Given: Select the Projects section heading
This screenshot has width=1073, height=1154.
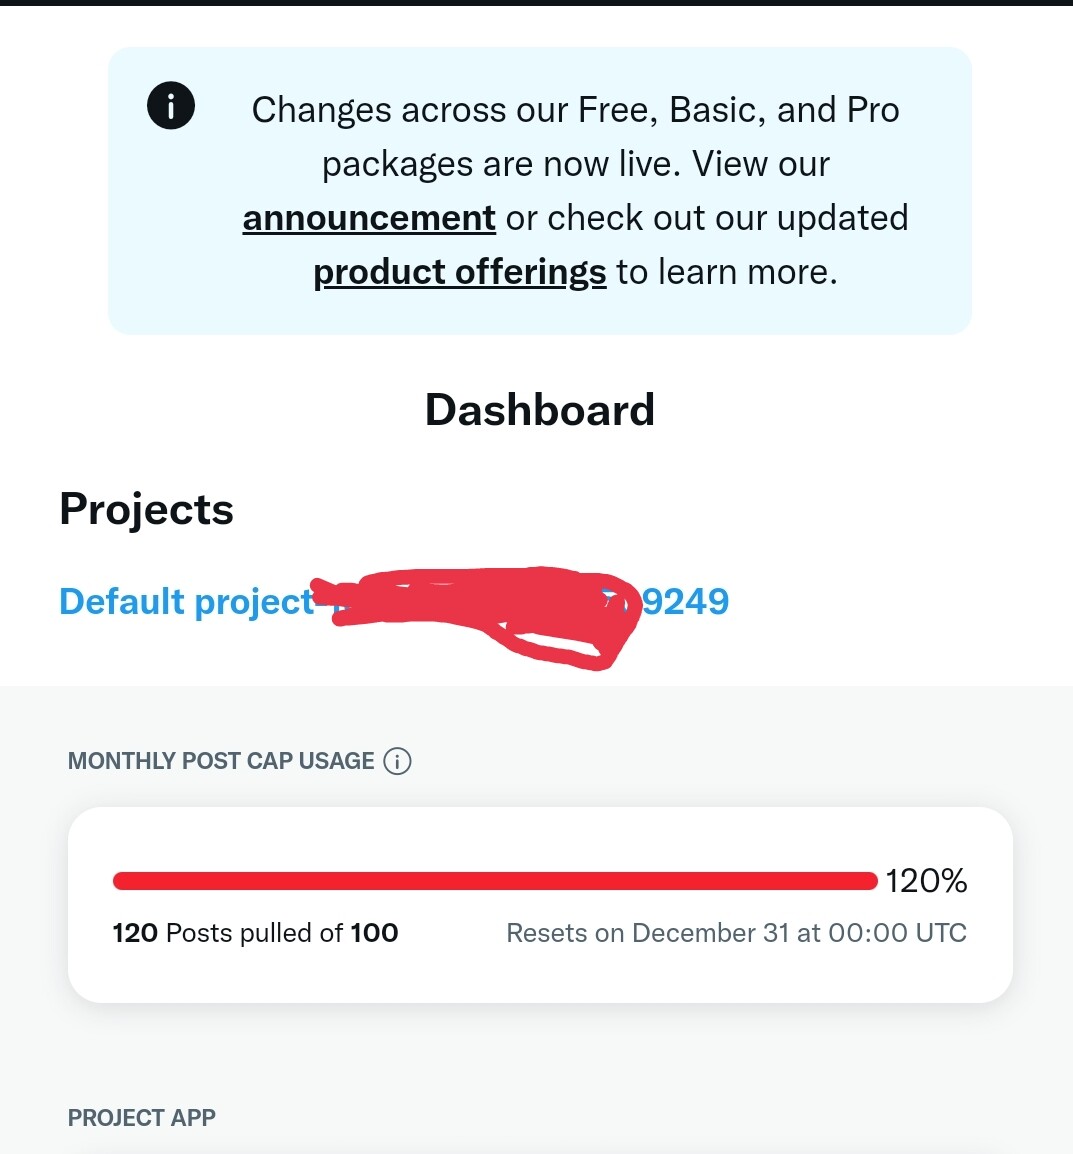Looking at the screenshot, I should coord(146,509).
